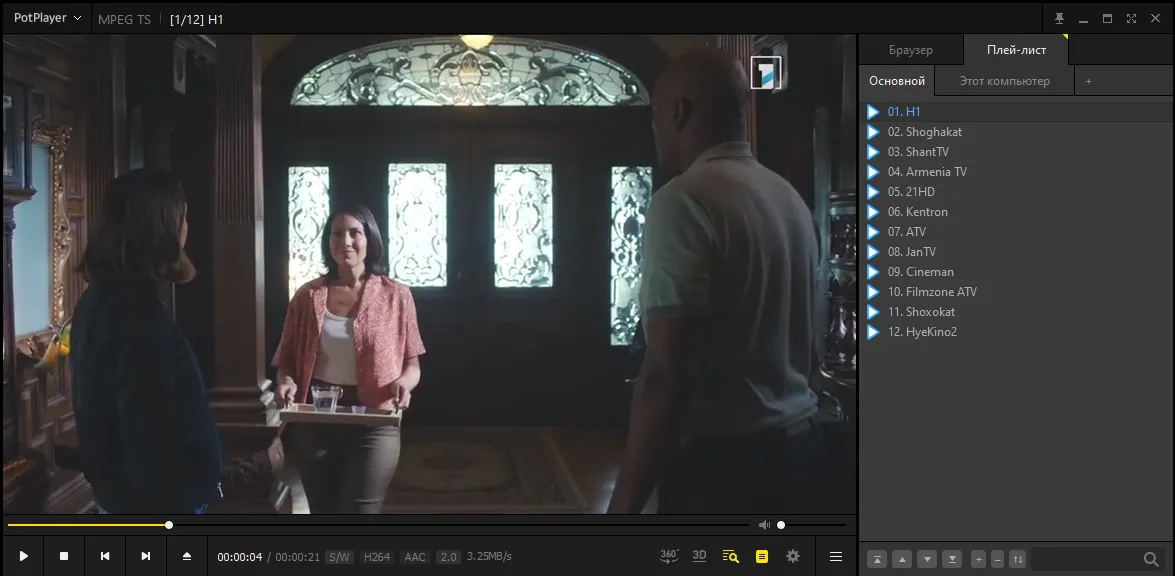Click the play icon beside 08. JanTV
The image size is (1175, 576).
pos(873,252)
